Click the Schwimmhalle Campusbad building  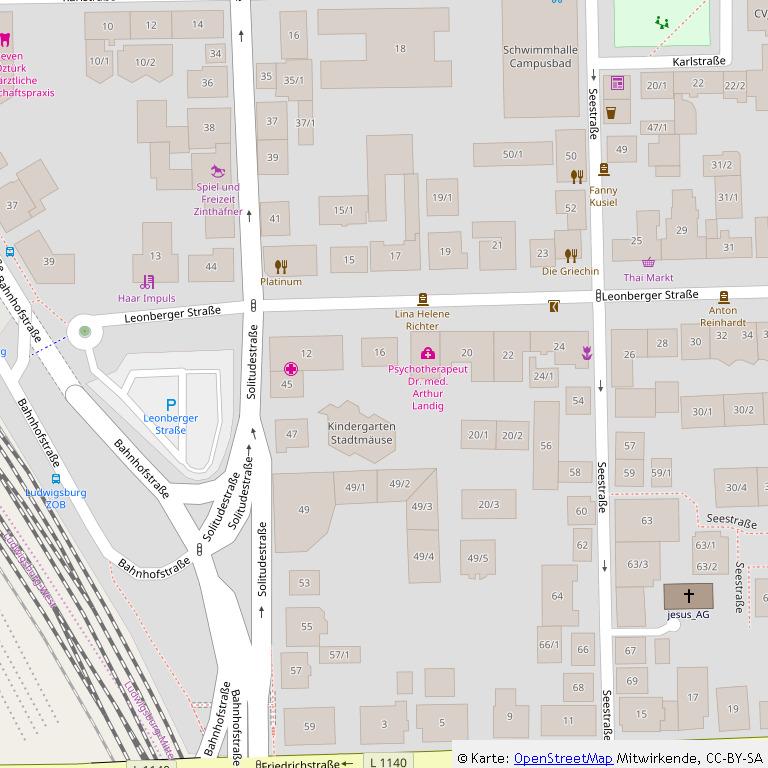coord(540,55)
